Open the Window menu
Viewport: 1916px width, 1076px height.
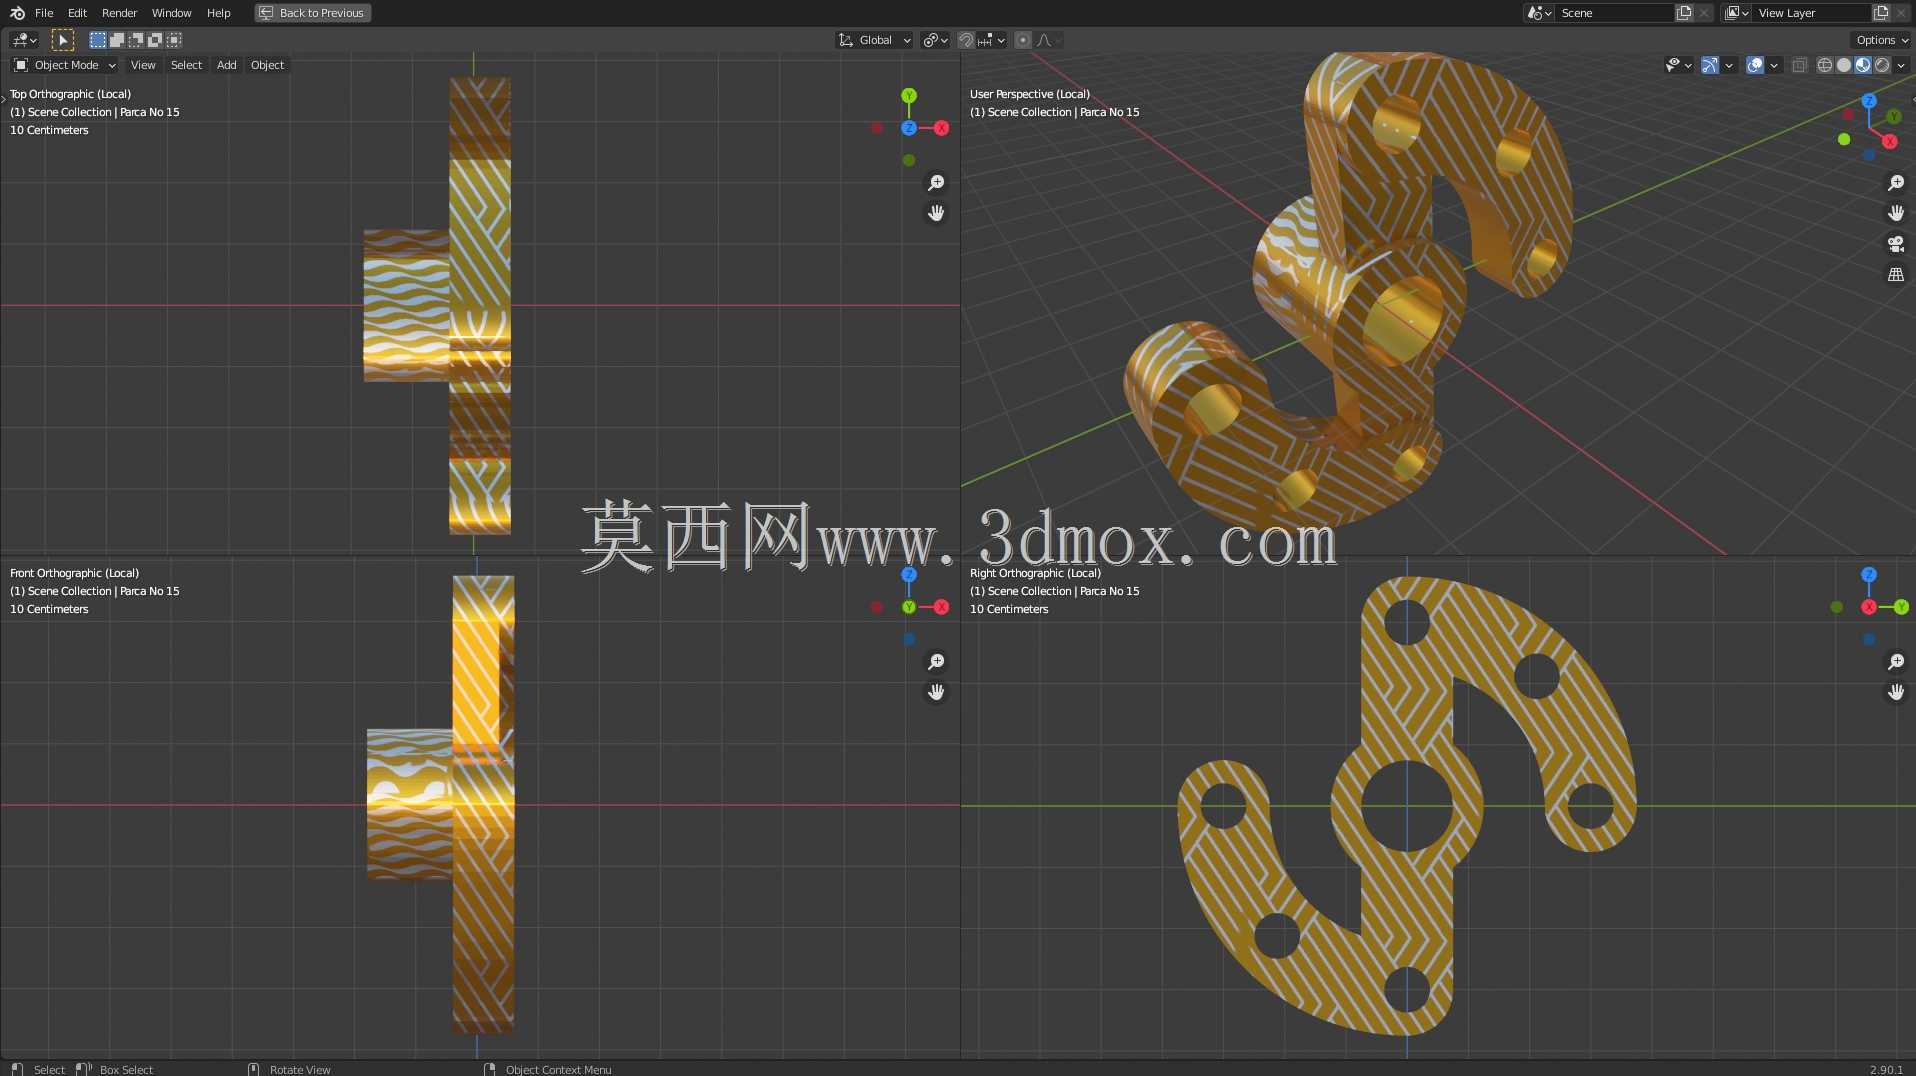click(x=171, y=13)
